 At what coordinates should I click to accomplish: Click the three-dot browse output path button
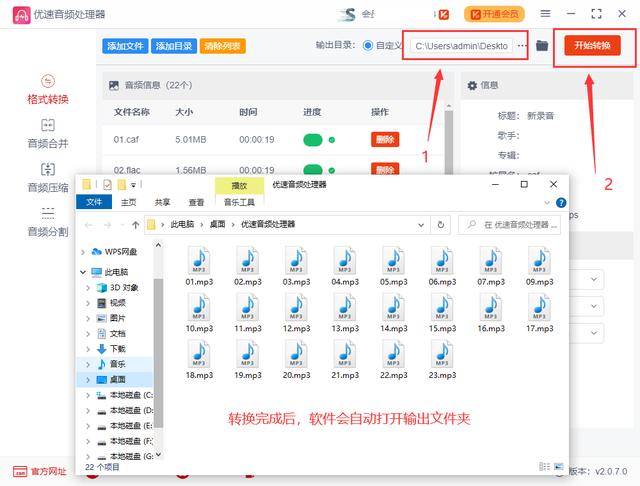pyautogui.click(x=522, y=46)
